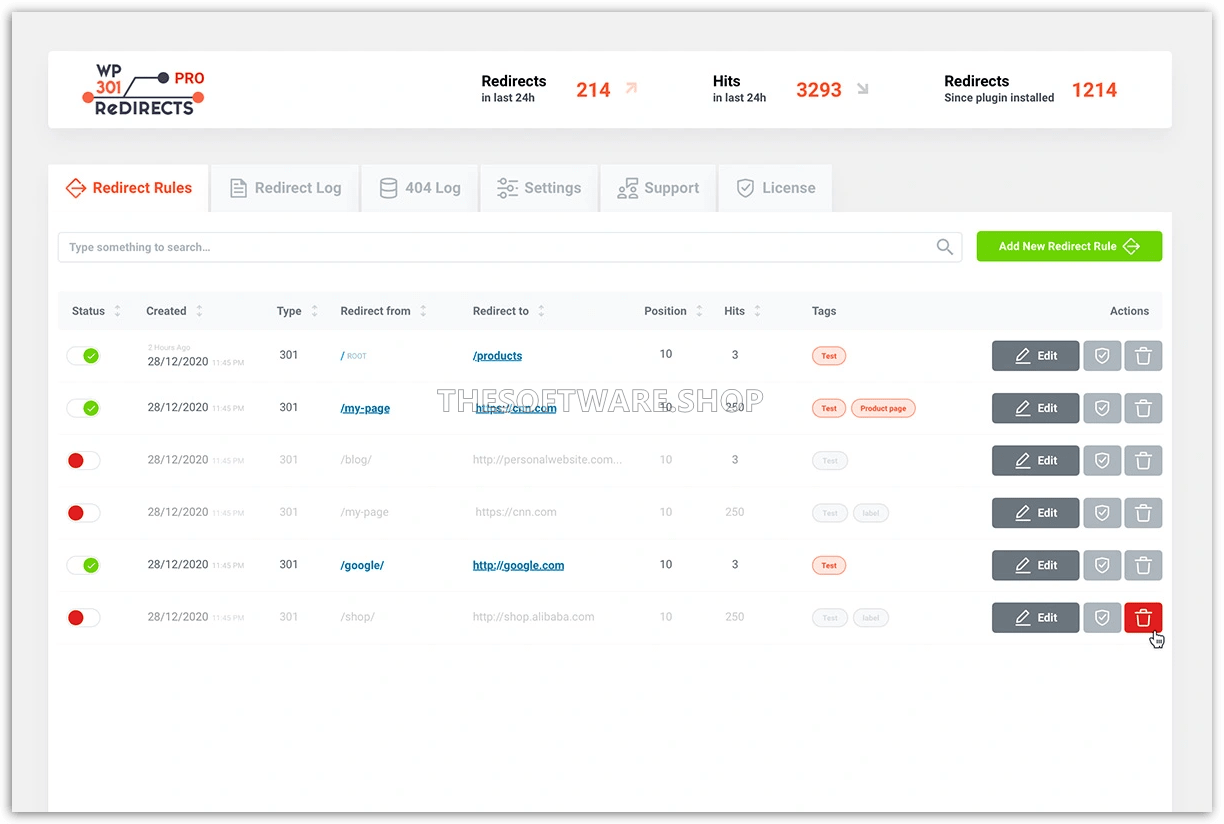Click the search input field

pos(400,246)
